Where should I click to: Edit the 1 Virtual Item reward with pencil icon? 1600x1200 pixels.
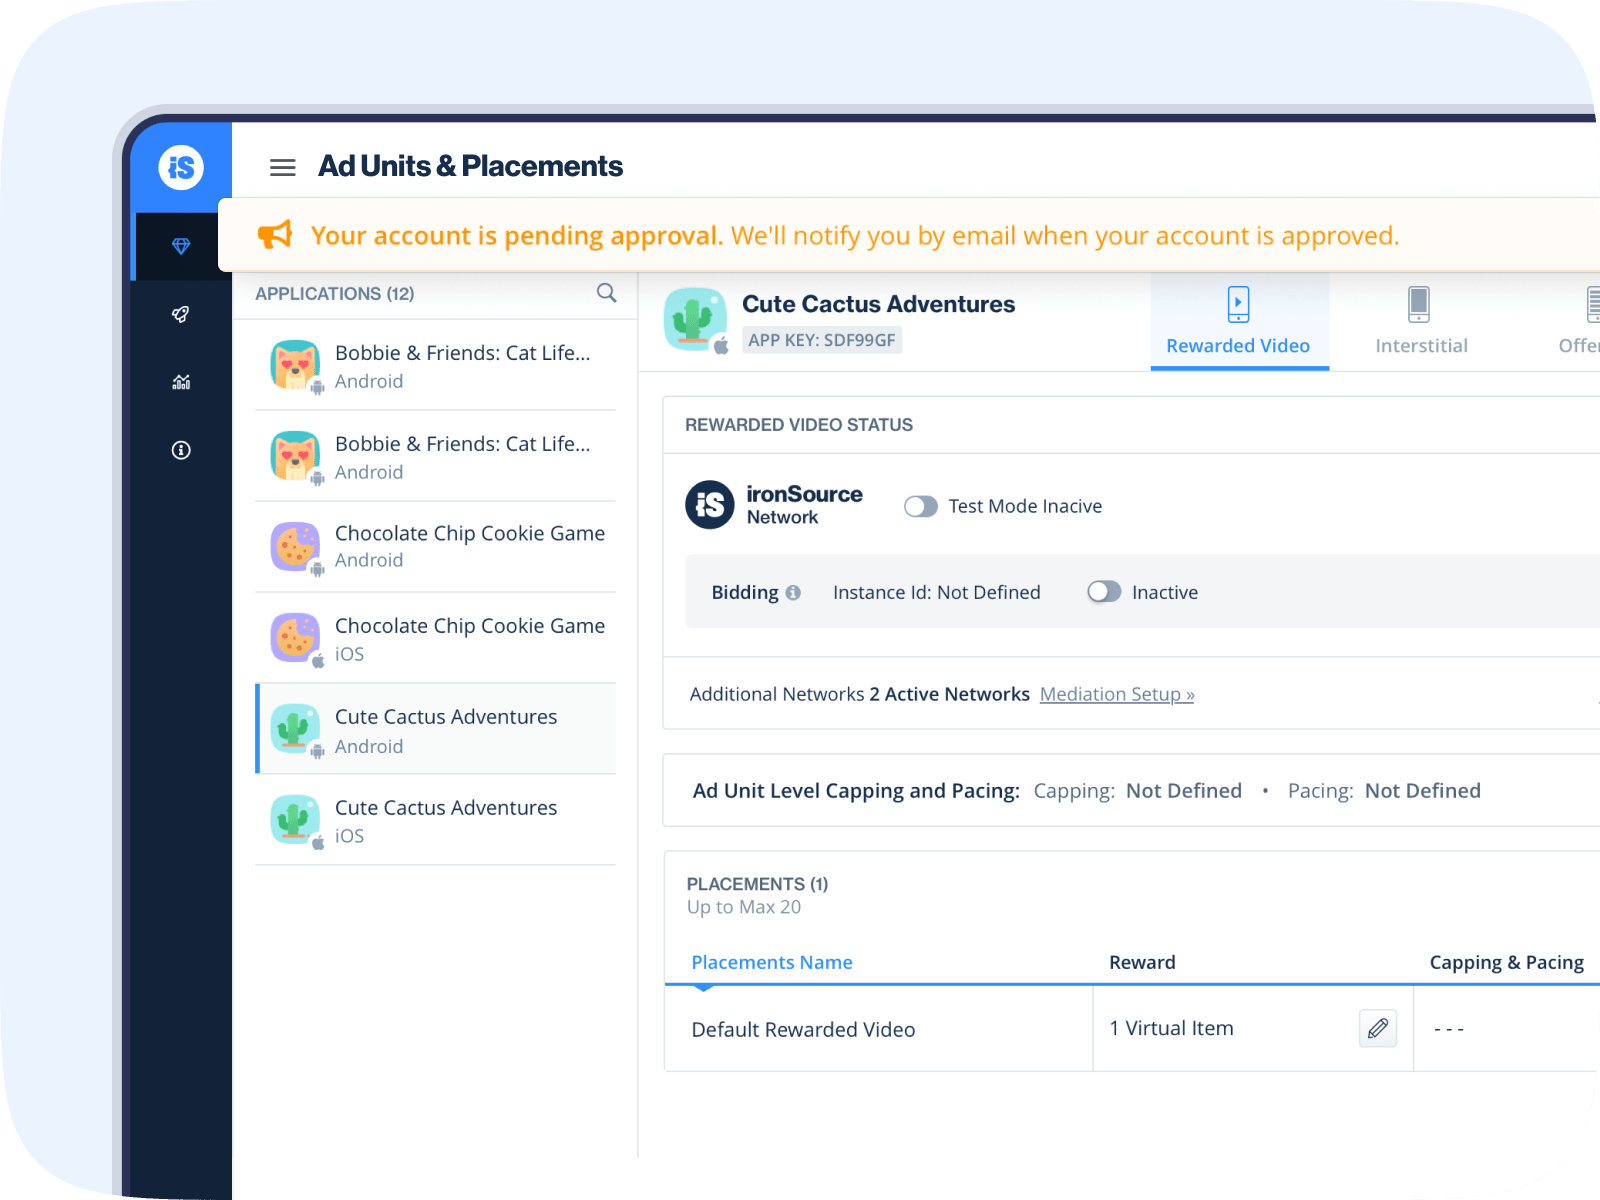pos(1377,1028)
